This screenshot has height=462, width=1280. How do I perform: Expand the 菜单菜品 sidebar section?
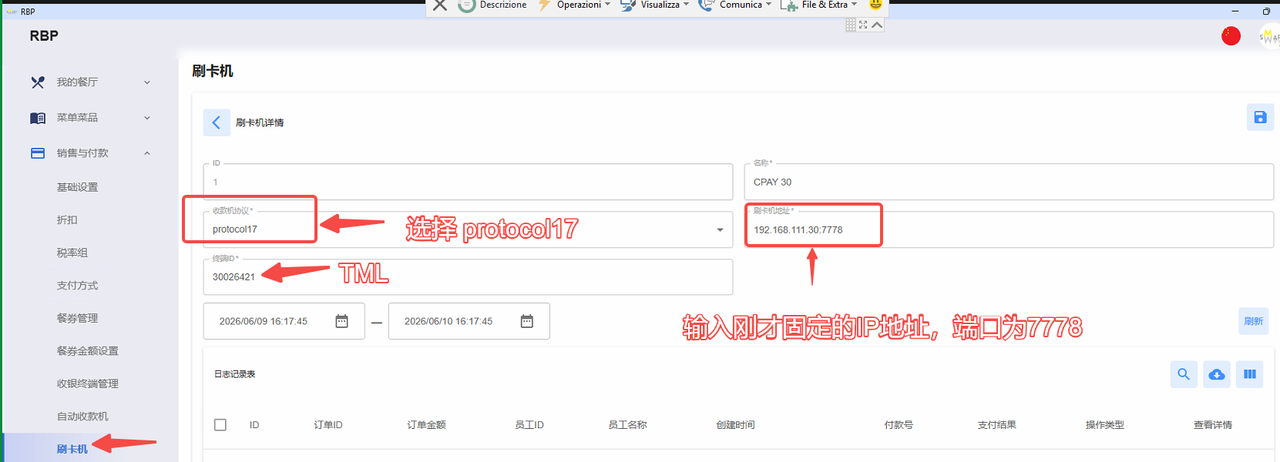click(147, 118)
